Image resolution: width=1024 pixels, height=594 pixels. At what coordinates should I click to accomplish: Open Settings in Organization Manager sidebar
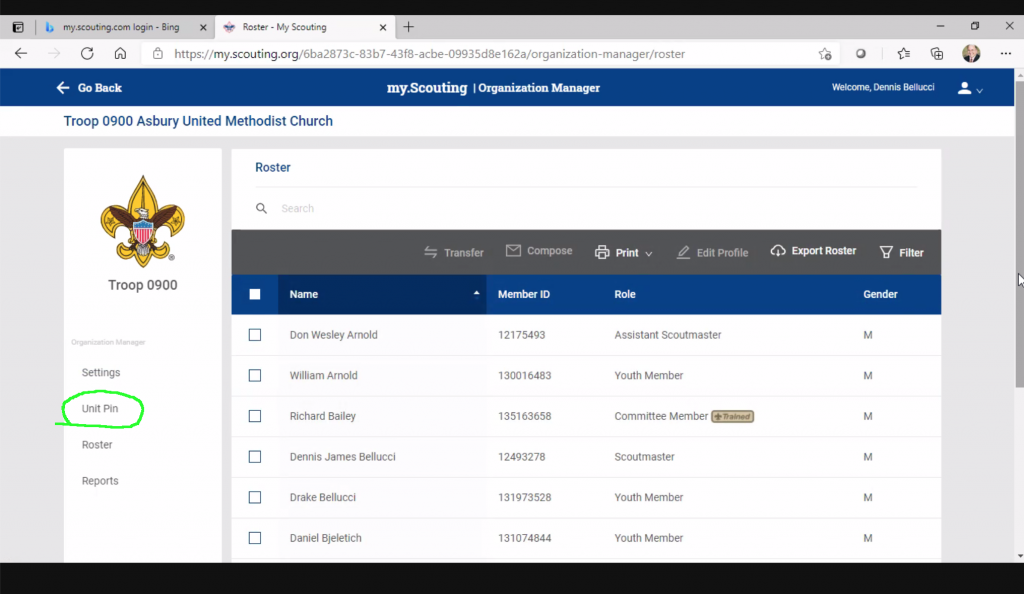pos(101,373)
